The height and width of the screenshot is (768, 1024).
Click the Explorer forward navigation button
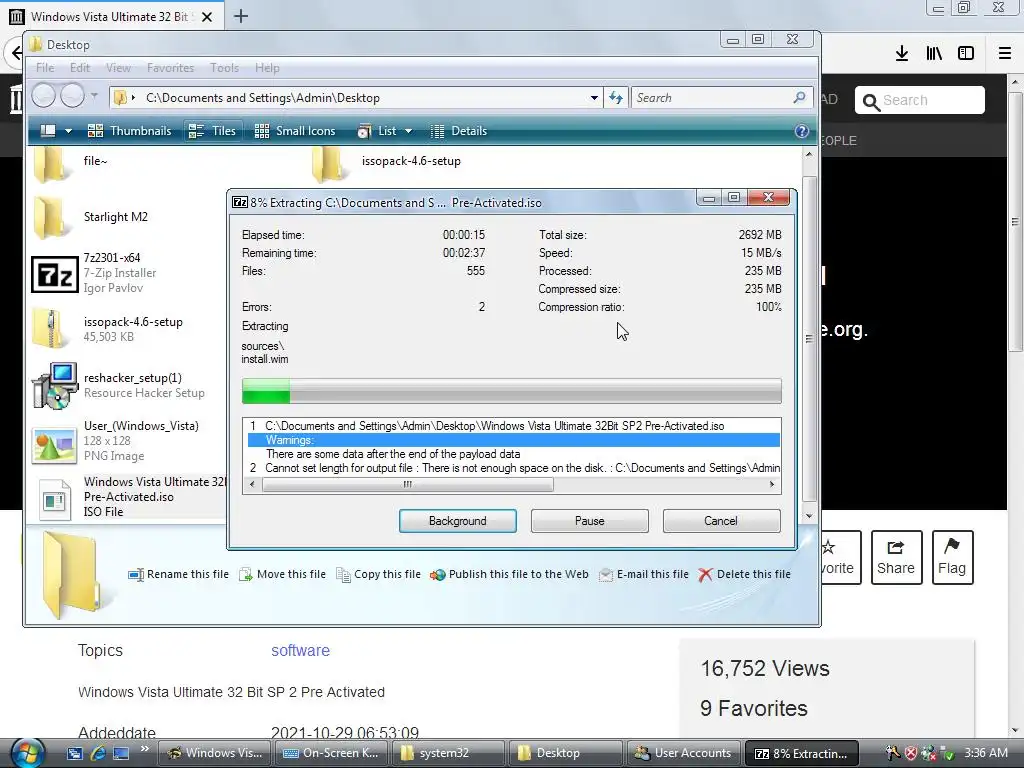72,96
